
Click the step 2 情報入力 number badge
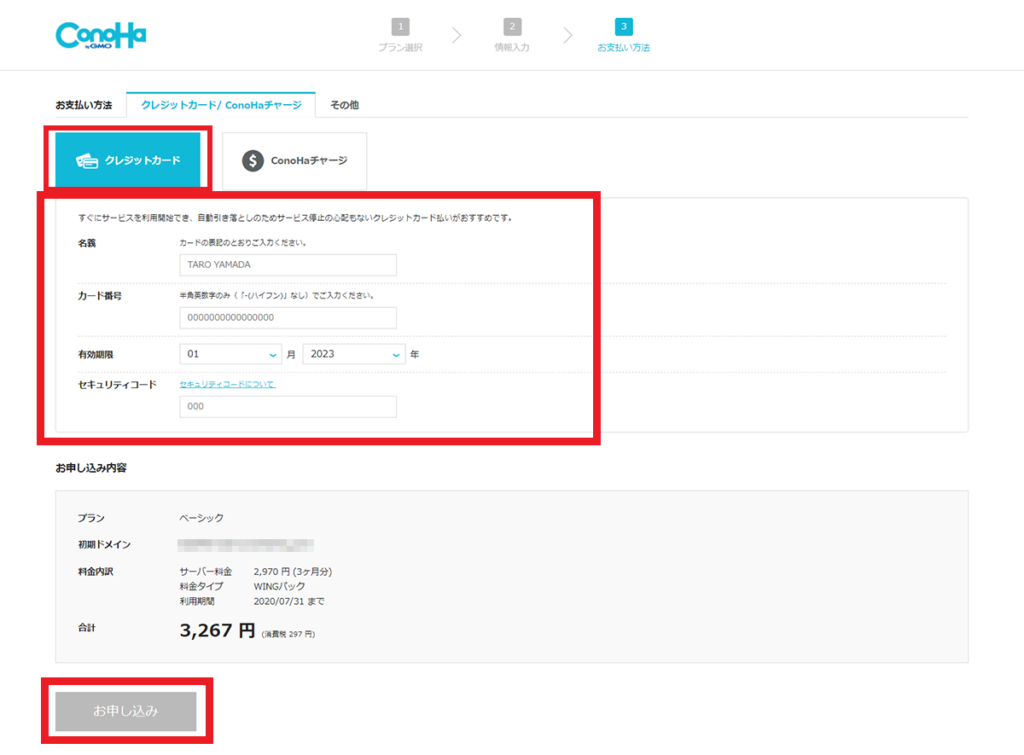(x=512, y=27)
